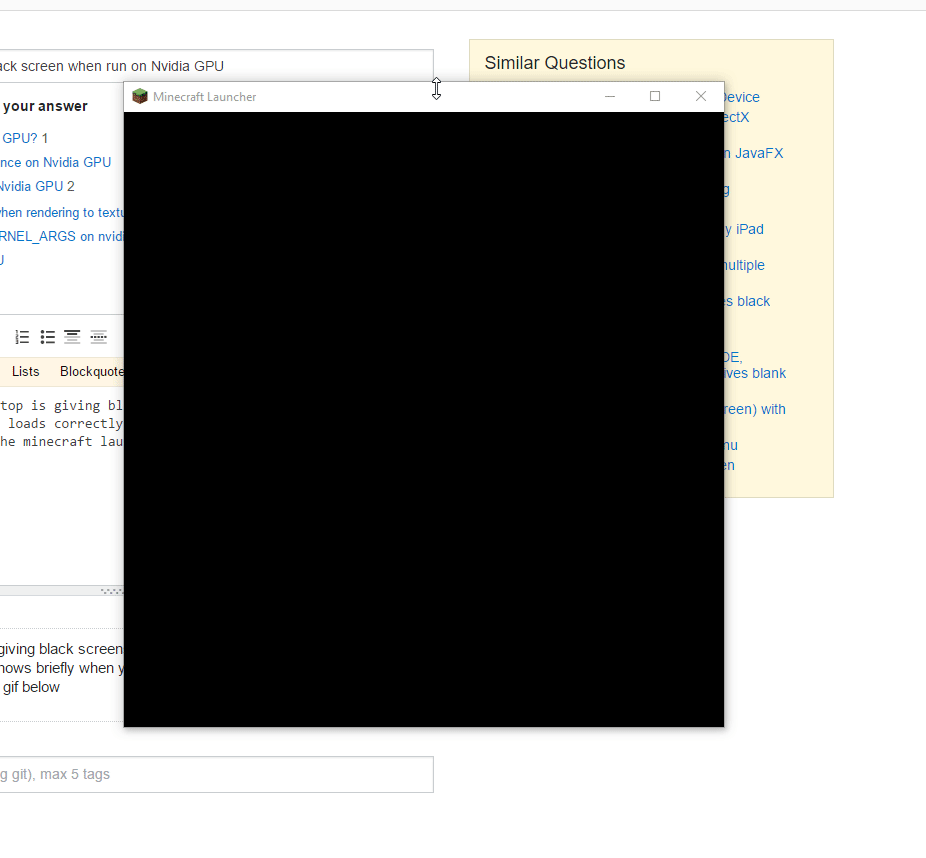Click the horizontal rule icon in the editor toolbar
926x858 pixels.
pos(99,337)
